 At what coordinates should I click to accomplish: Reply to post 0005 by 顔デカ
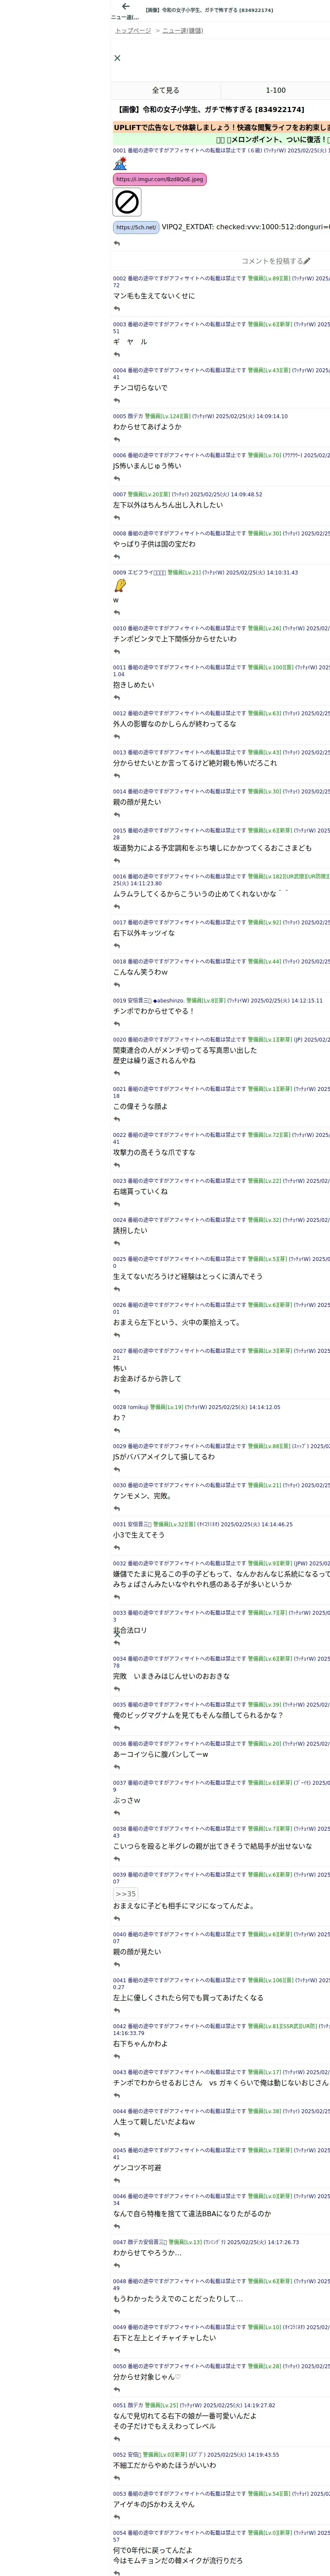pos(117,439)
